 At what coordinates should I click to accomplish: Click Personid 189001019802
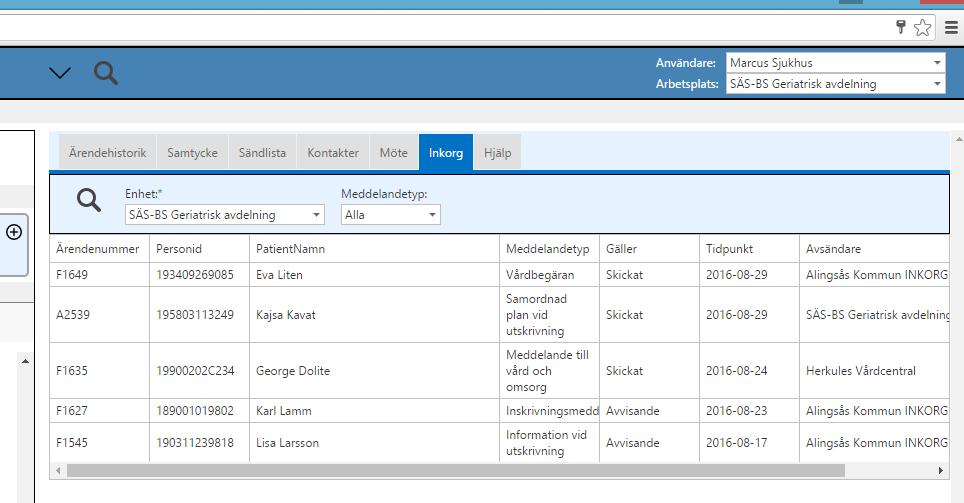tap(195, 411)
